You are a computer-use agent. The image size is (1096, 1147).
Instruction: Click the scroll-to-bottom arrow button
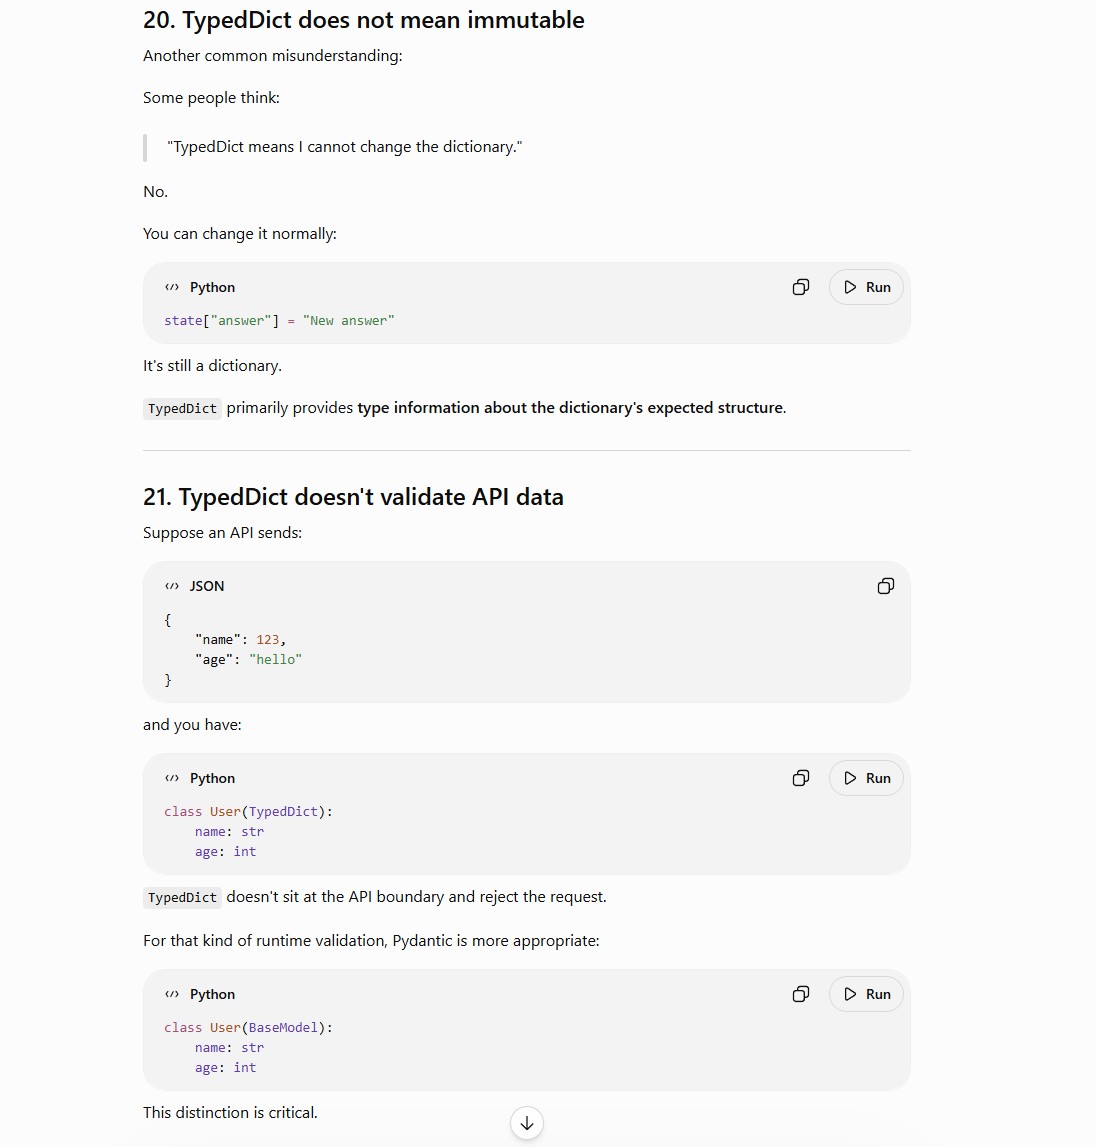527,1123
